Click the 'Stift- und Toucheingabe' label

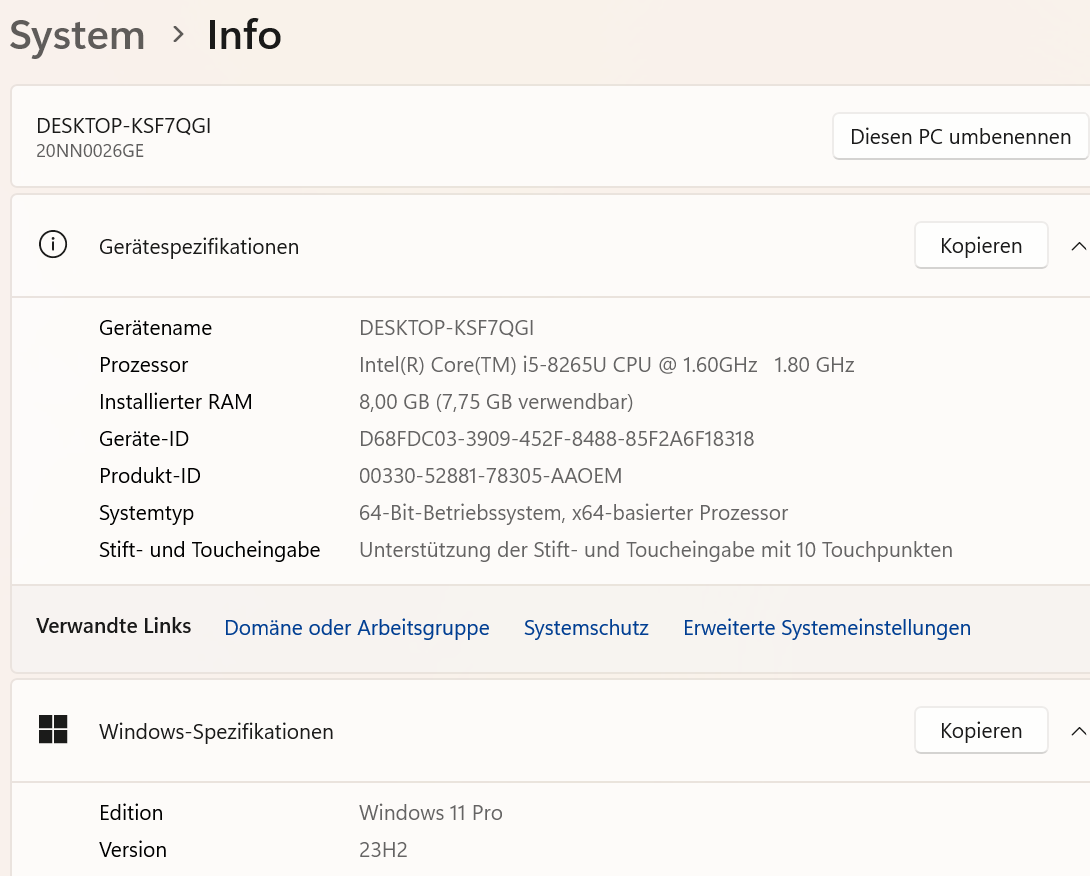(x=209, y=550)
